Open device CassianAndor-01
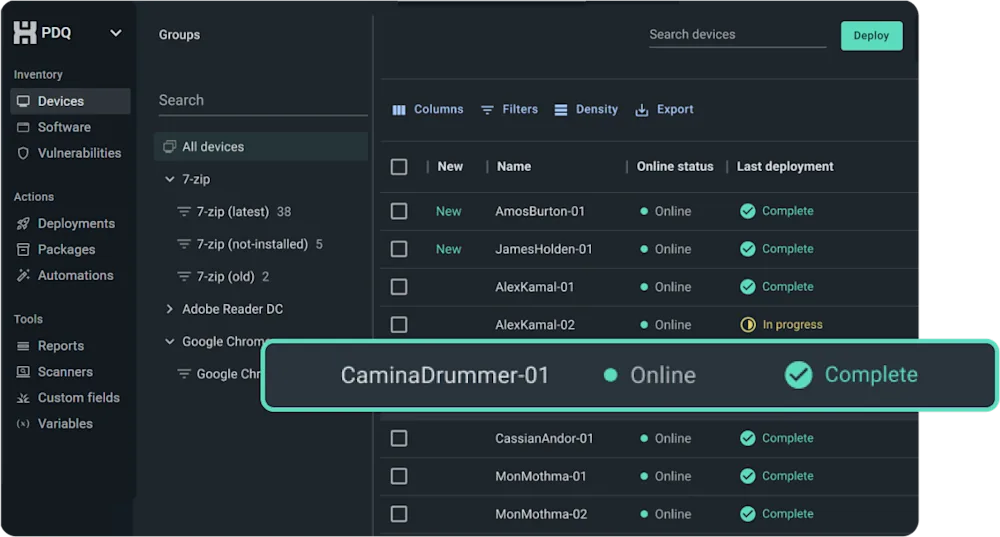1000x537 pixels. (x=544, y=438)
